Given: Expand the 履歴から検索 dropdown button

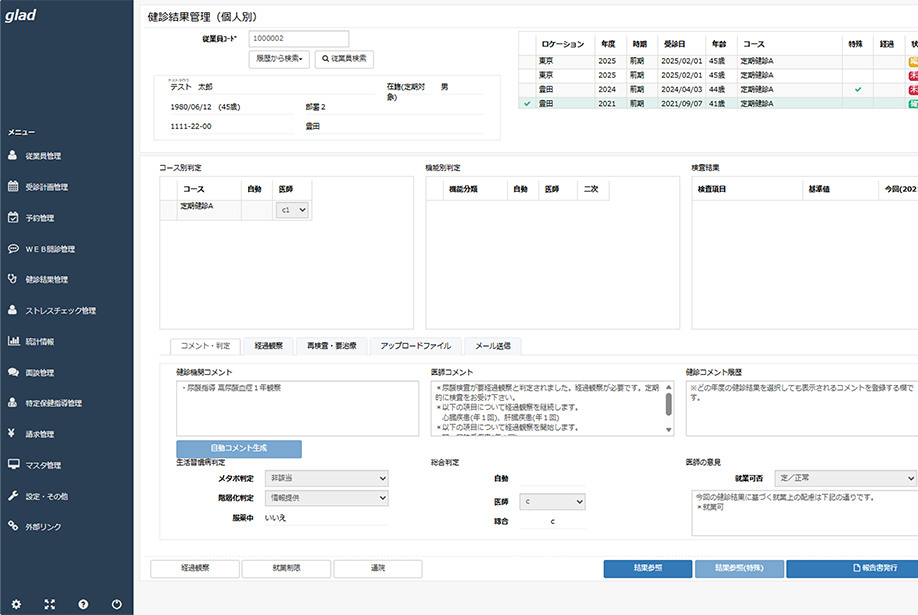Looking at the screenshot, I should tap(279, 59).
